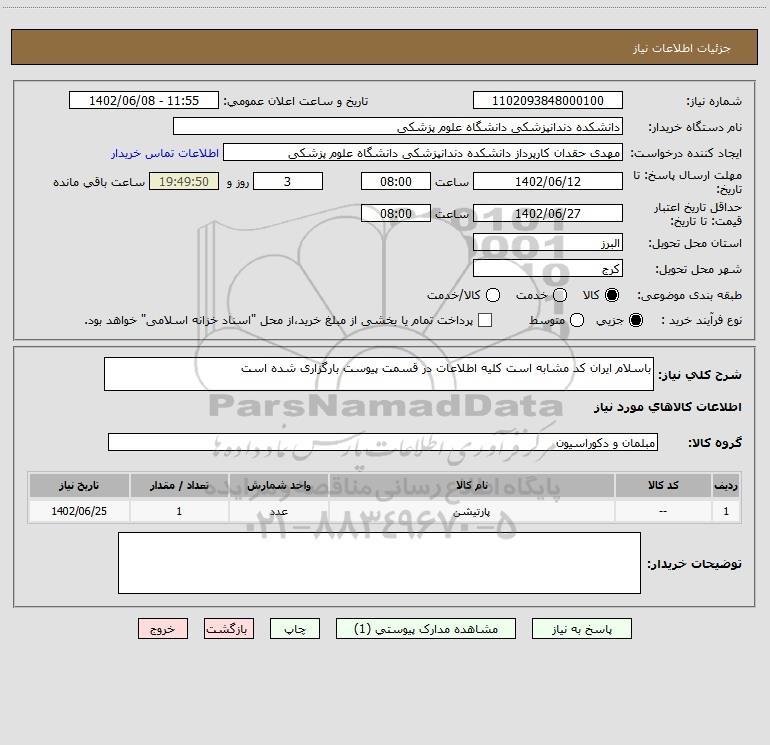Open مشاهده مدارک پیوستی (1) button
This screenshot has width=770, height=745.
[426, 629]
